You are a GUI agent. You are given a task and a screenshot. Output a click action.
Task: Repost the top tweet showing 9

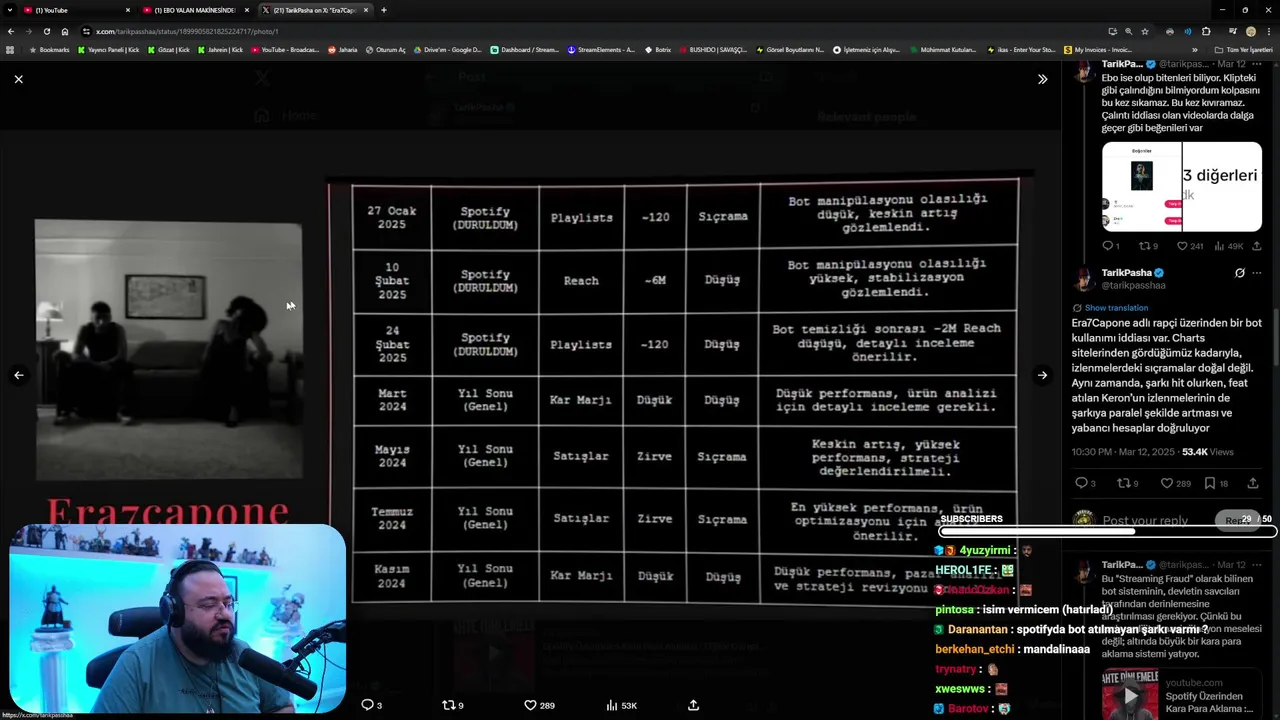1145,246
